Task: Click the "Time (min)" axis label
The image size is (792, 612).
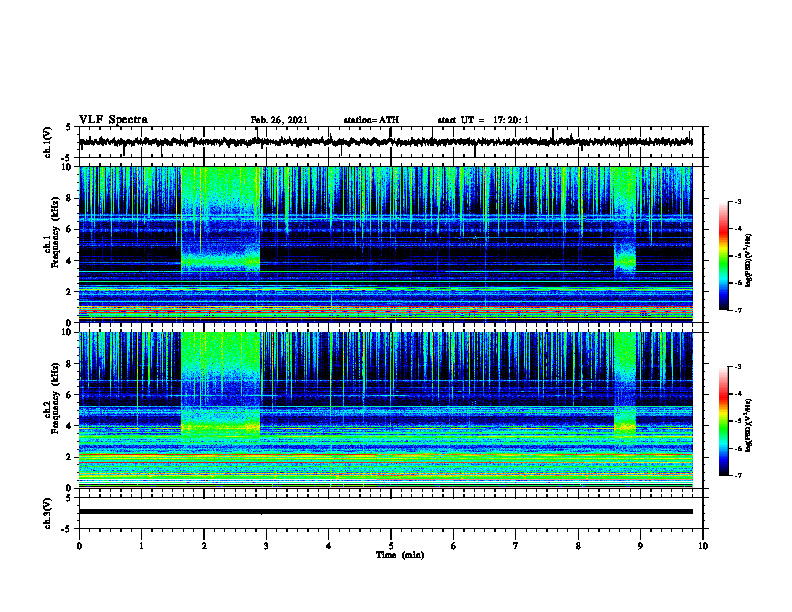Action: (x=400, y=555)
